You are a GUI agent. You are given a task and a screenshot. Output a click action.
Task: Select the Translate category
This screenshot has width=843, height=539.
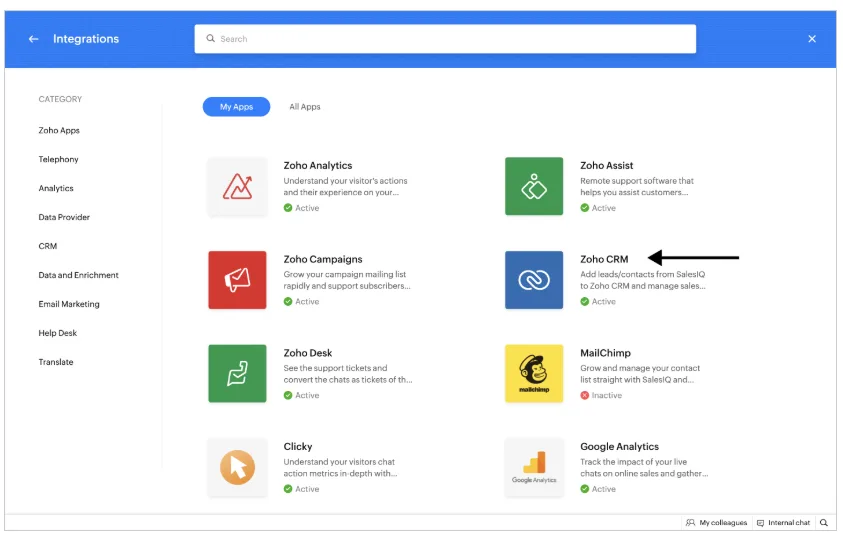(x=56, y=362)
